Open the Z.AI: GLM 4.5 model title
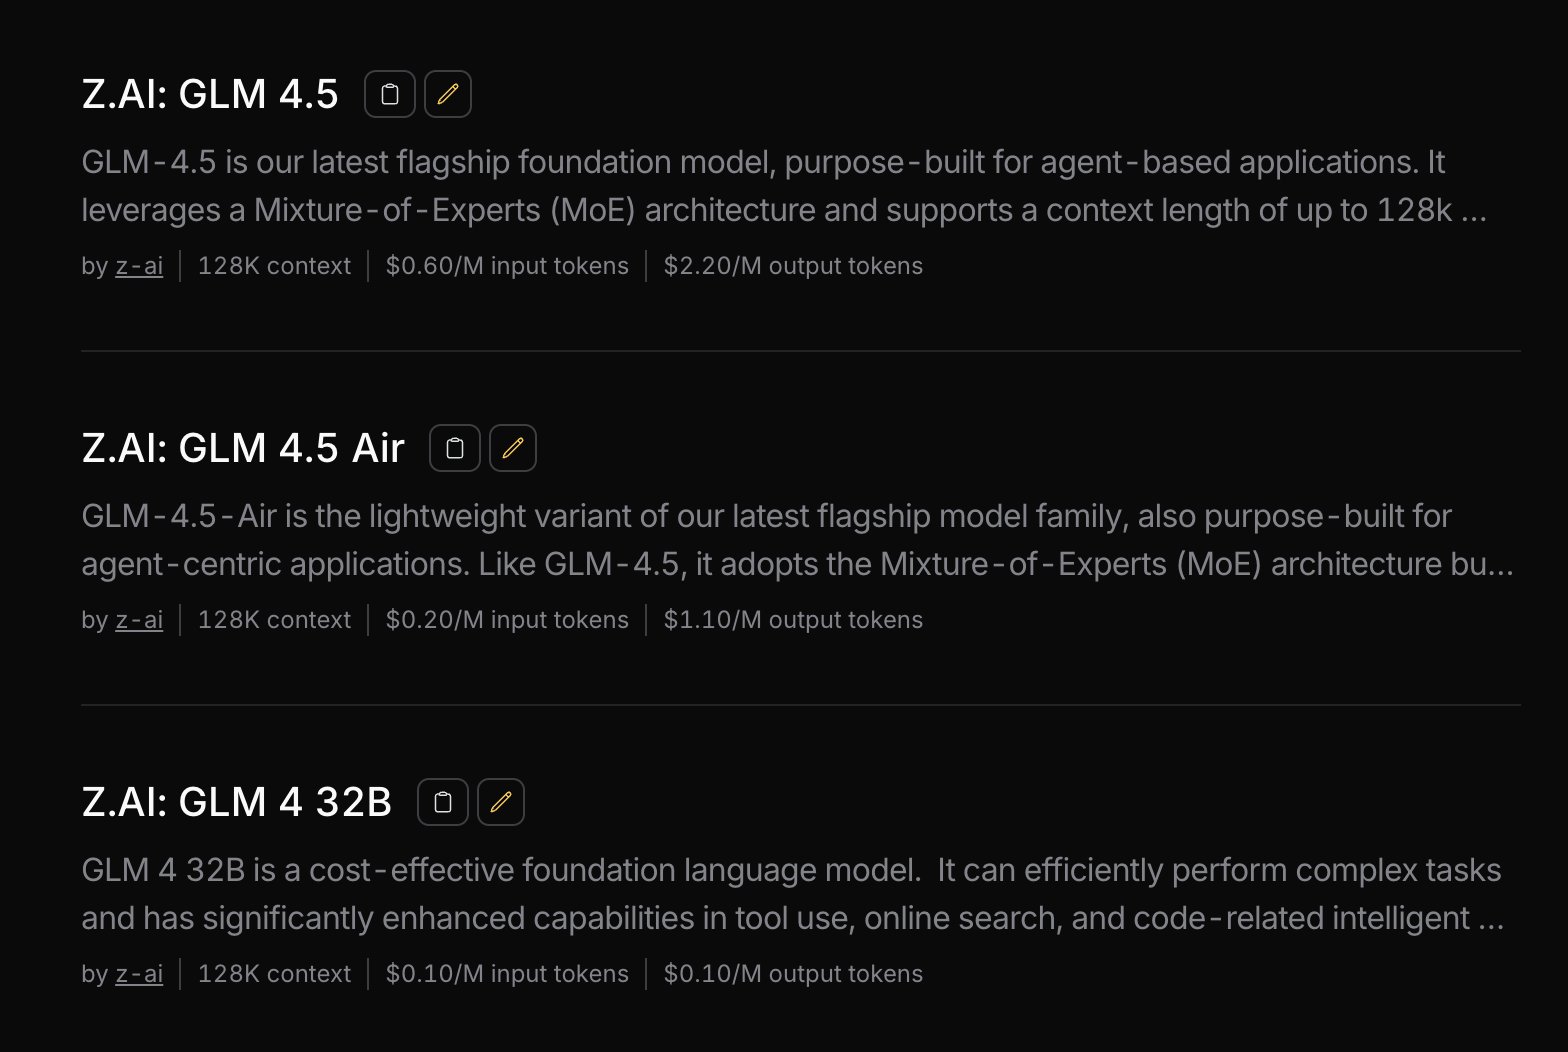 pos(210,95)
